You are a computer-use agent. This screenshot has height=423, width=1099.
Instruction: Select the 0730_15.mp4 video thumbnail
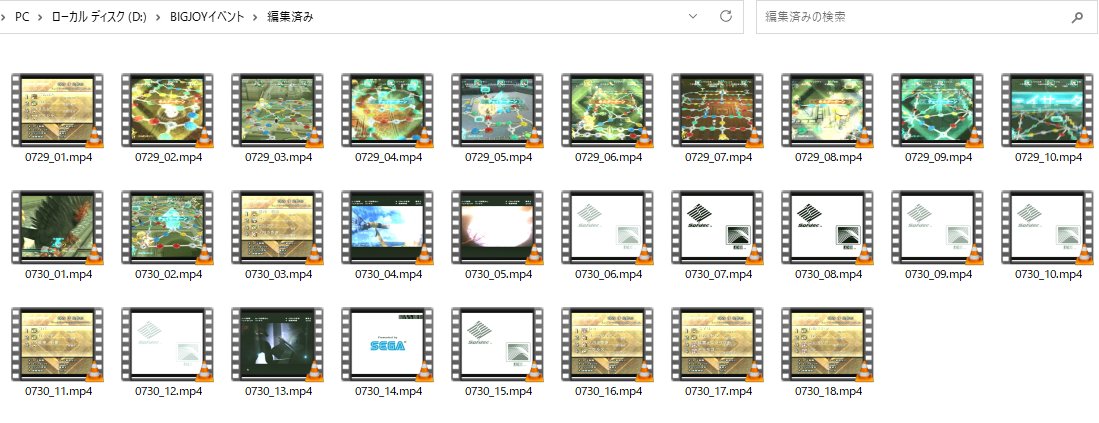click(x=498, y=345)
